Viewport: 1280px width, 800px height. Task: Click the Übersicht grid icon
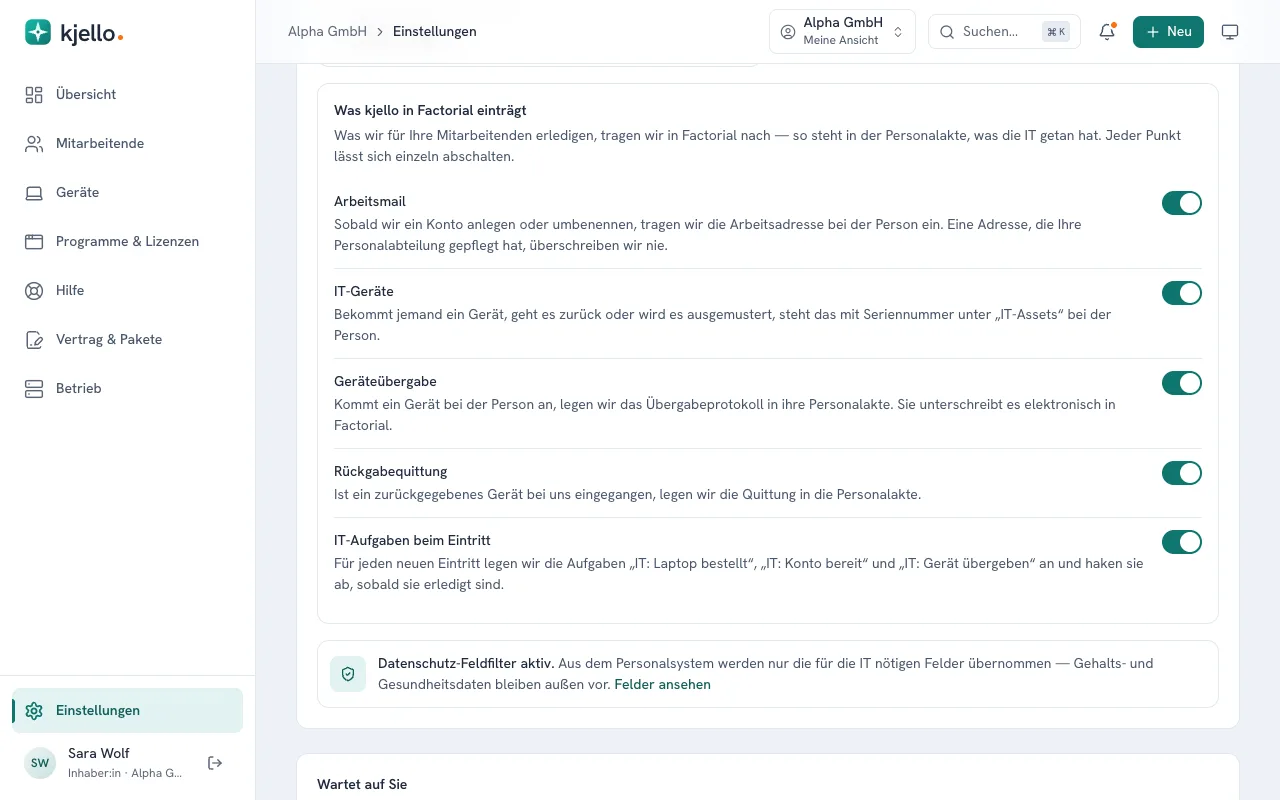[x=34, y=95]
